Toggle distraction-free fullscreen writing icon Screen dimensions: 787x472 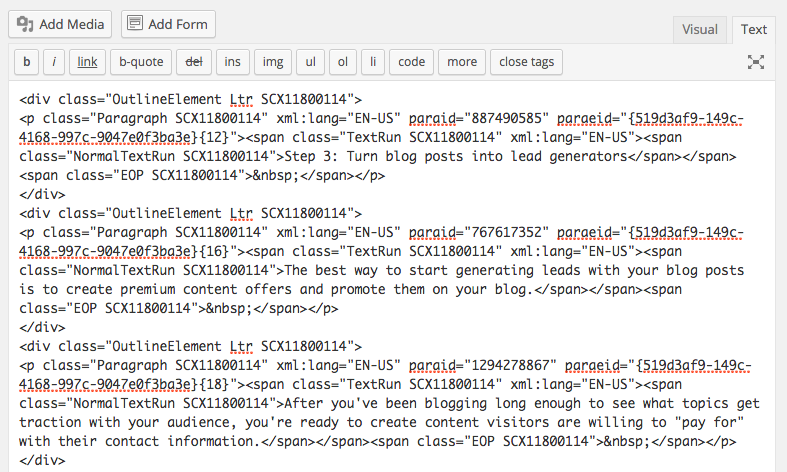point(755,62)
